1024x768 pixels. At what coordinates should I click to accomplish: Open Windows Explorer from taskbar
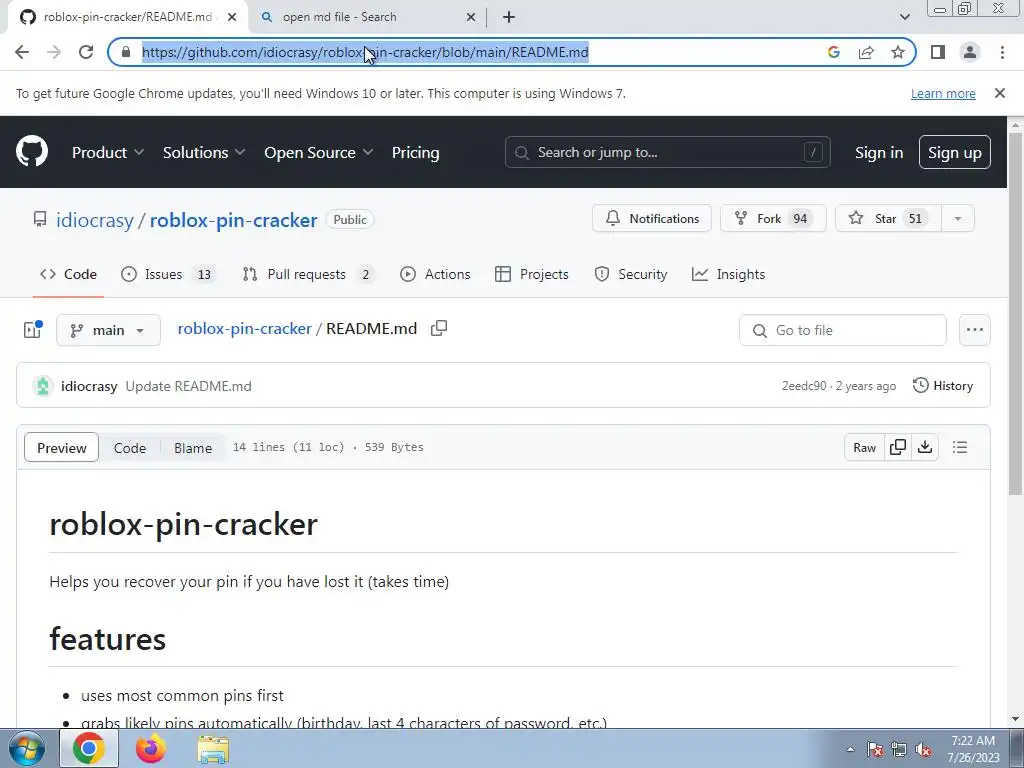(214, 748)
